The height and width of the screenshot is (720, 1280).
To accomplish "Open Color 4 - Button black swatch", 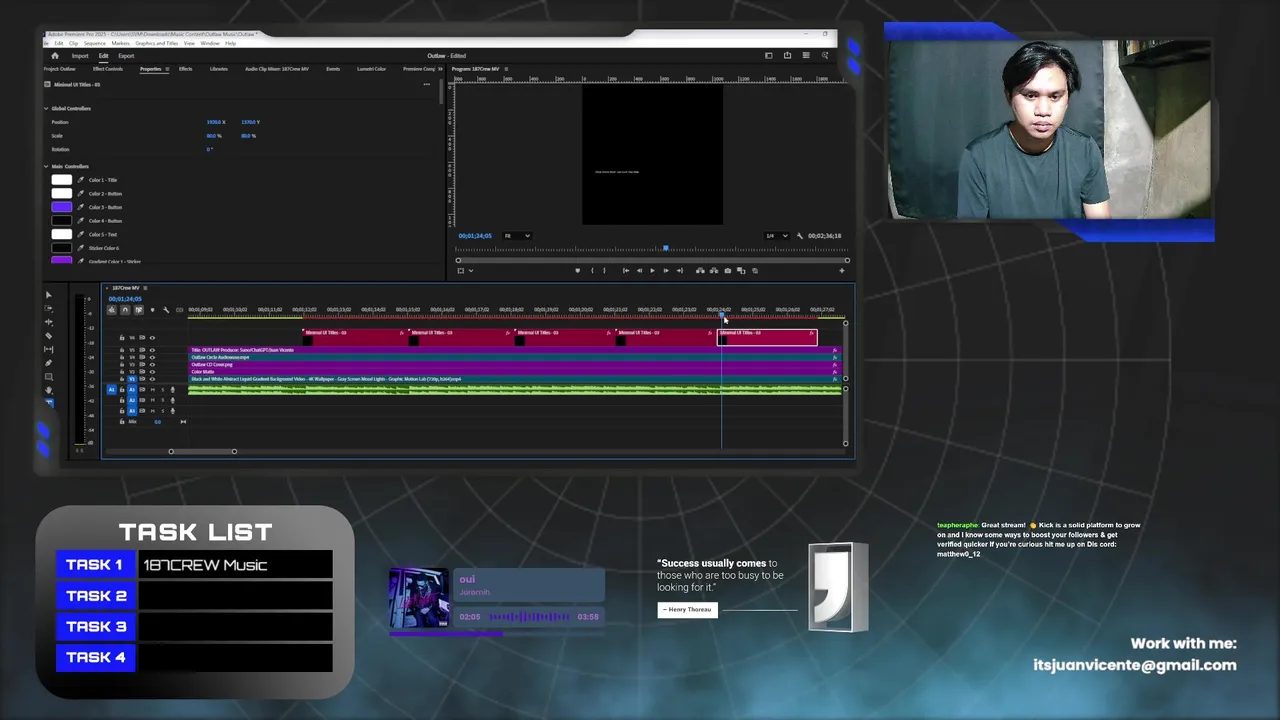I will [61, 221].
